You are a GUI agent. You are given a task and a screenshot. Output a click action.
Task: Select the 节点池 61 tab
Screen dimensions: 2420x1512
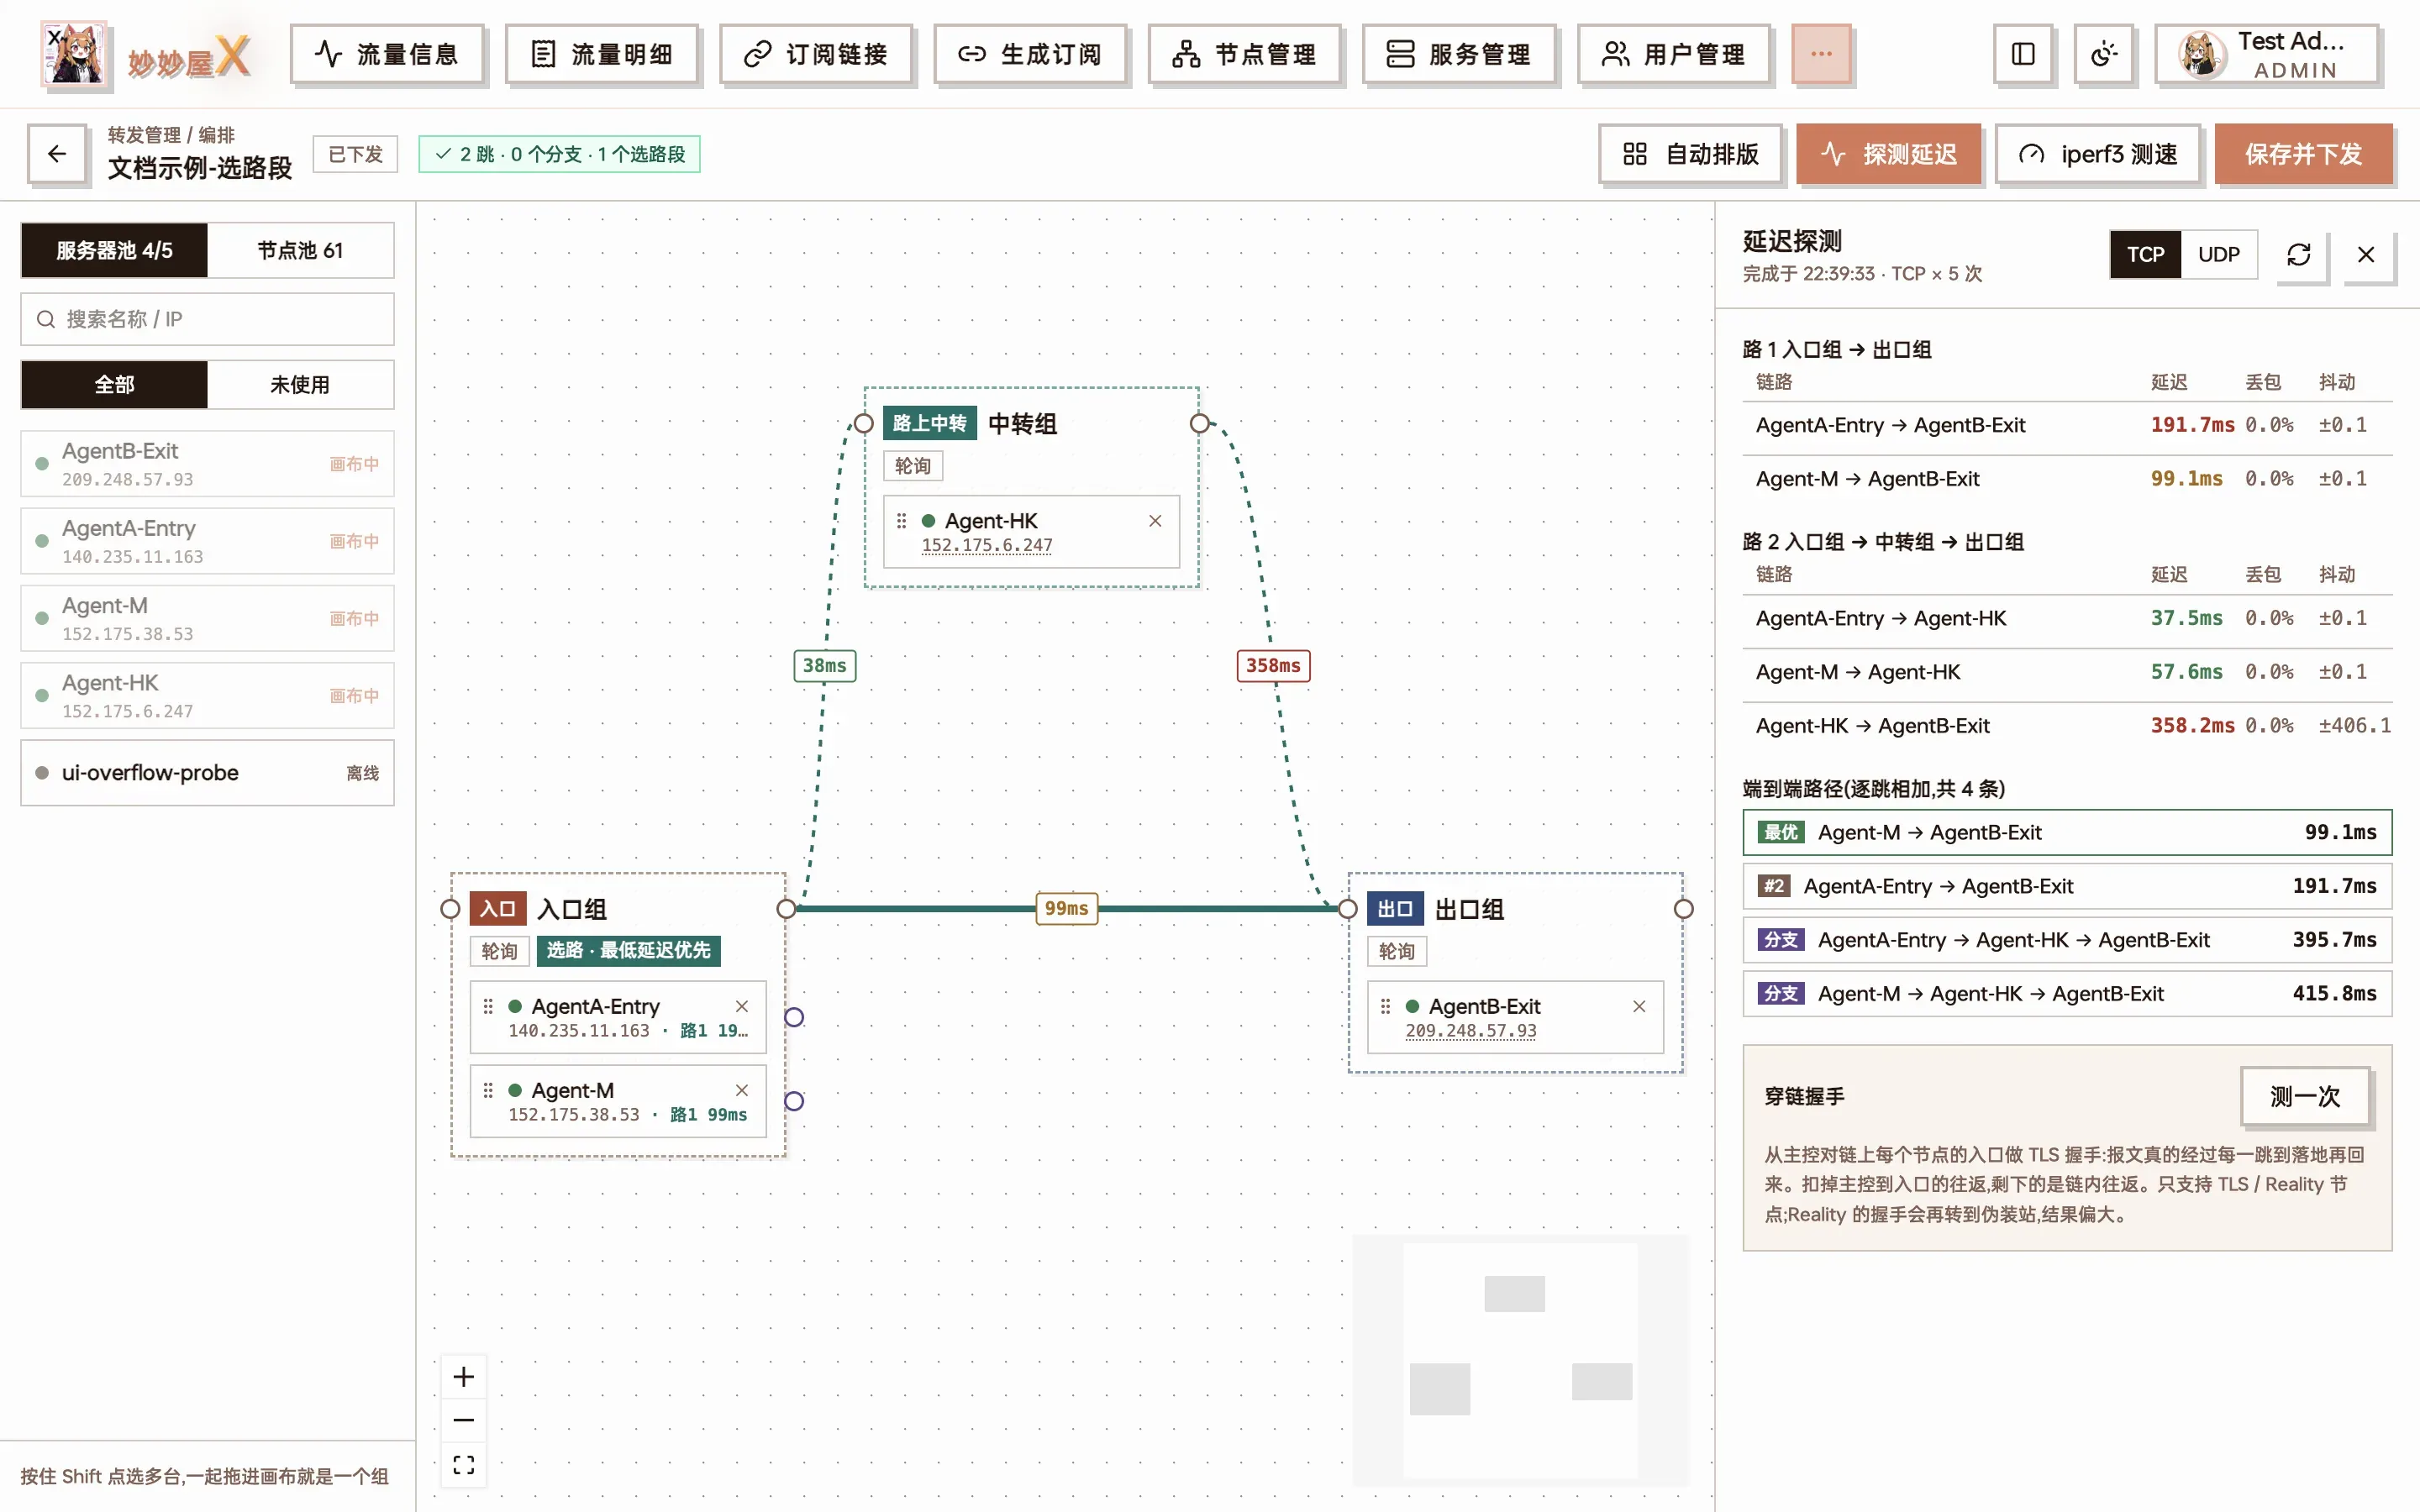(300, 250)
